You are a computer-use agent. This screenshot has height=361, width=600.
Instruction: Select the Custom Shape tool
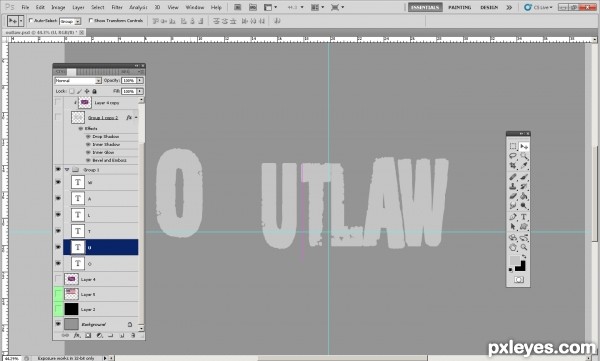pyautogui.click(x=524, y=227)
